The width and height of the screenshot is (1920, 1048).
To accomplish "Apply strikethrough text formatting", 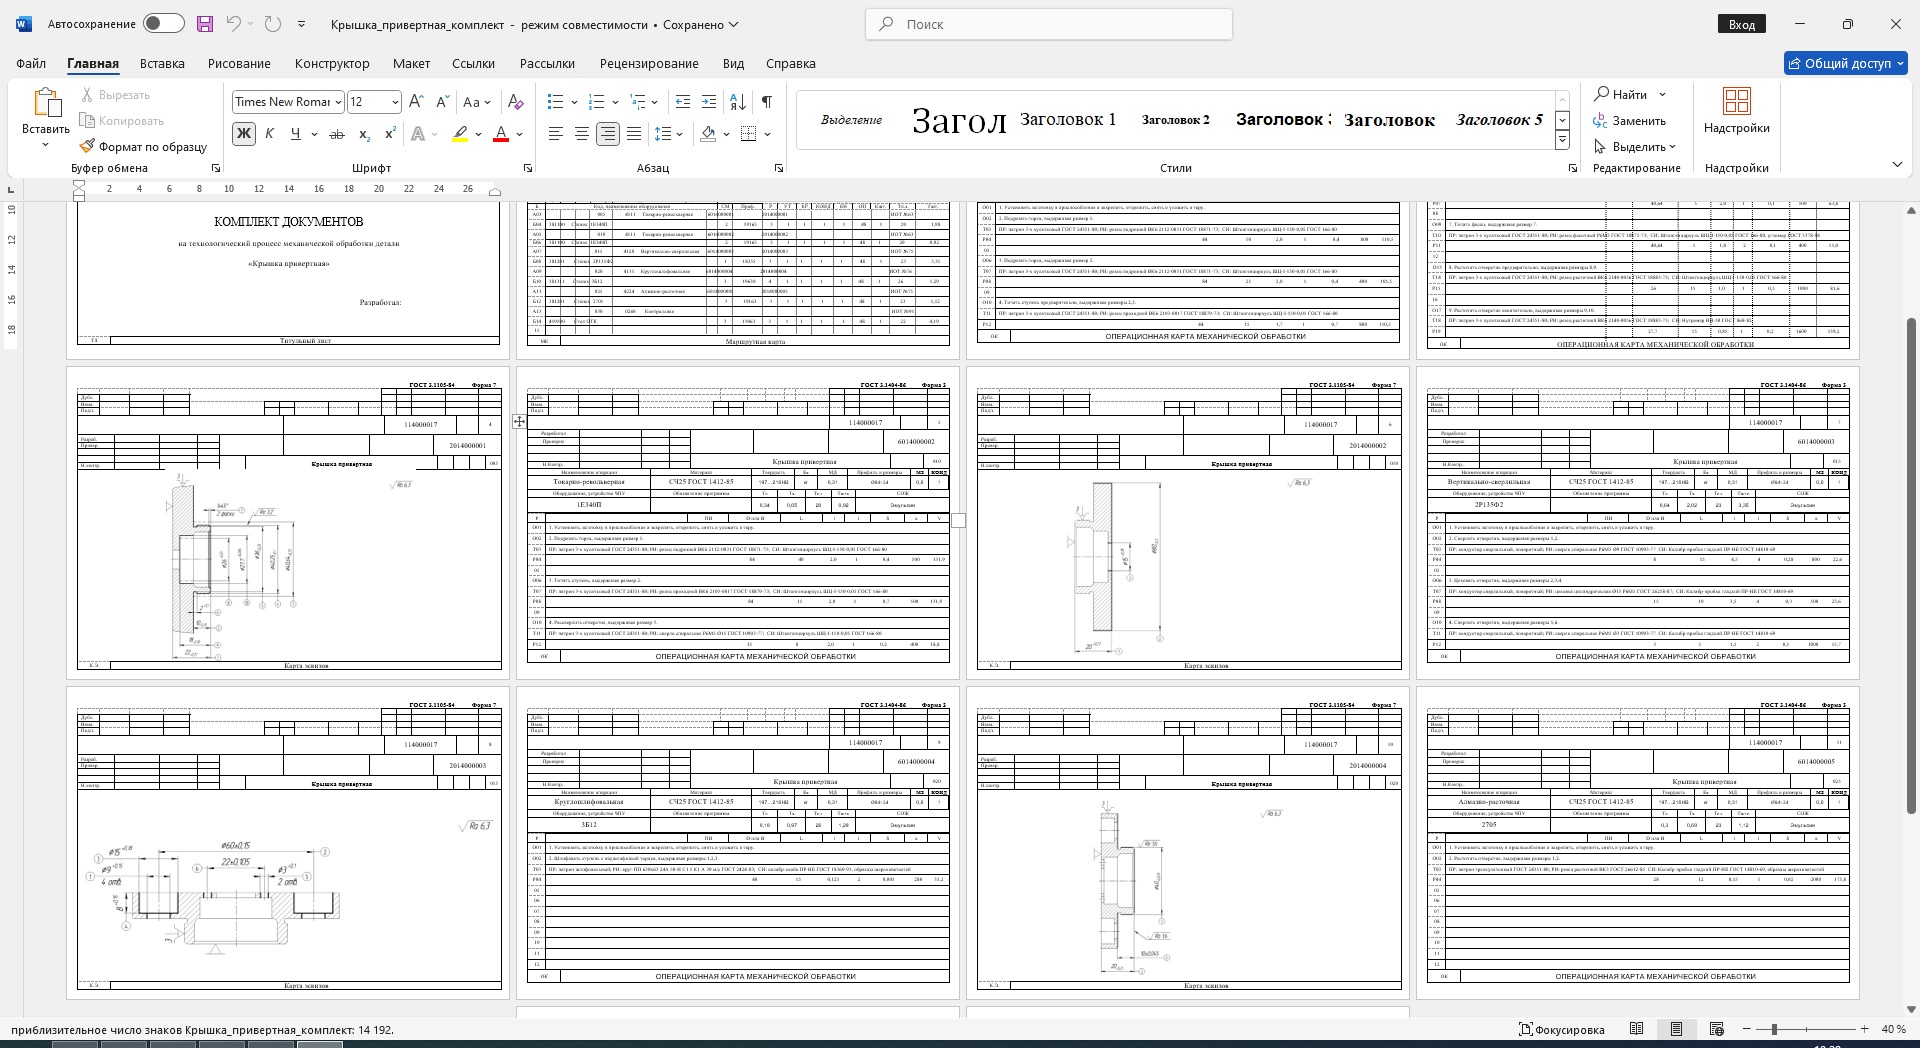I will pyautogui.click(x=337, y=134).
